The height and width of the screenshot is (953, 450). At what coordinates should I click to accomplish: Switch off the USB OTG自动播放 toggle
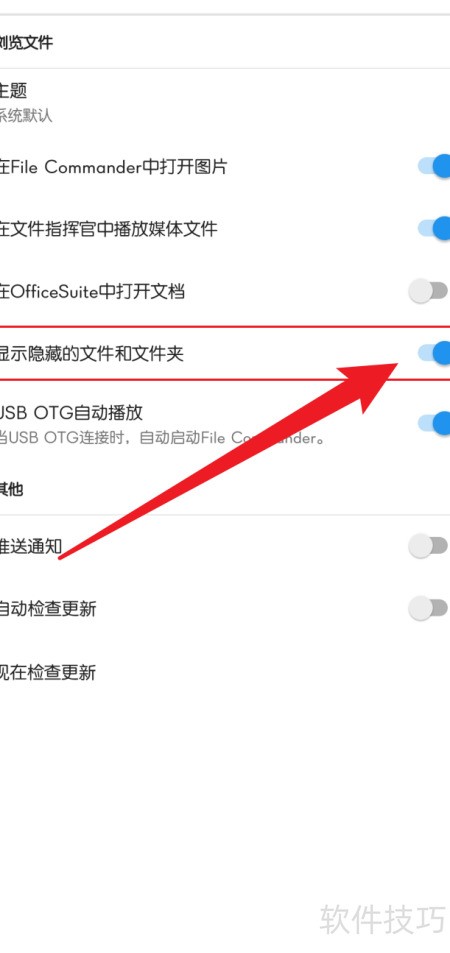(434, 423)
